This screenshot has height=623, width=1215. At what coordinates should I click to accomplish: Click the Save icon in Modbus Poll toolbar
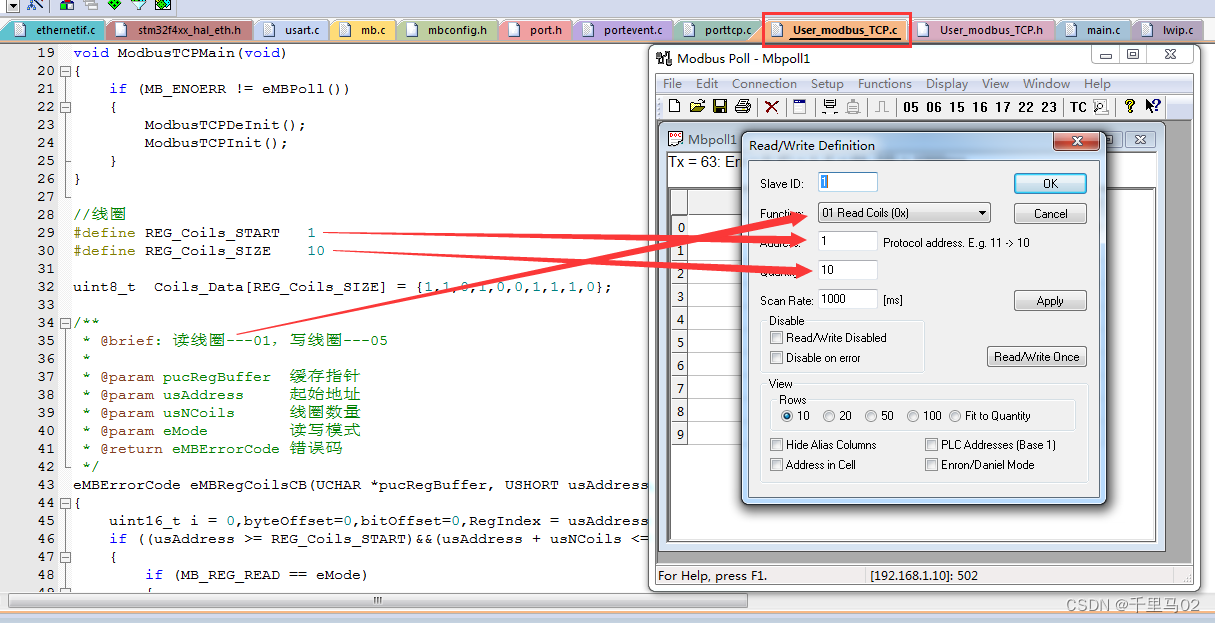[721, 107]
